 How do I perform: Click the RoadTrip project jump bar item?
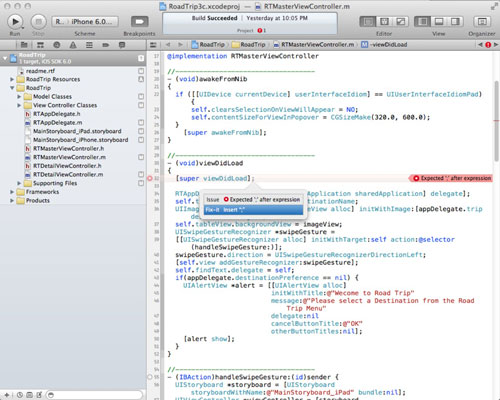[x=209, y=45]
